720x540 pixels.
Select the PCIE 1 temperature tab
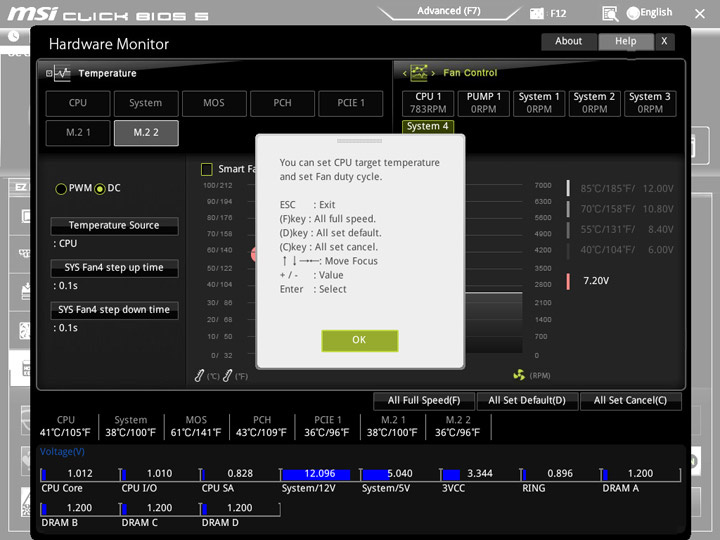click(350, 103)
